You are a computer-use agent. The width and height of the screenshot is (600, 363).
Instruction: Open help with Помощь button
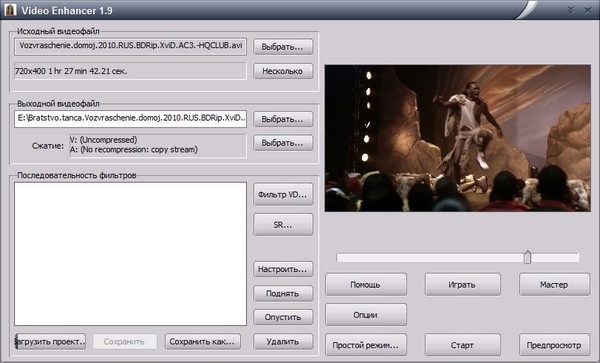click(x=366, y=285)
